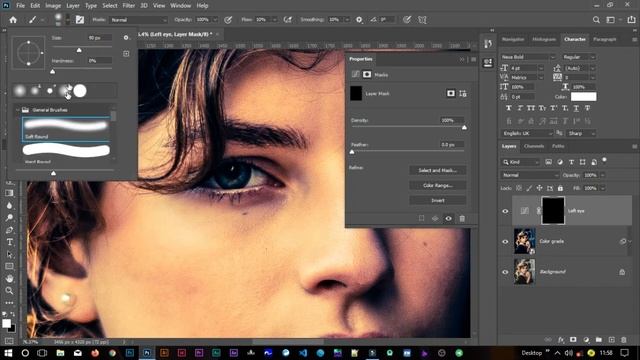Open symmetry paint butterfly options
640x360 pixels.
click(x=422, y=20)
